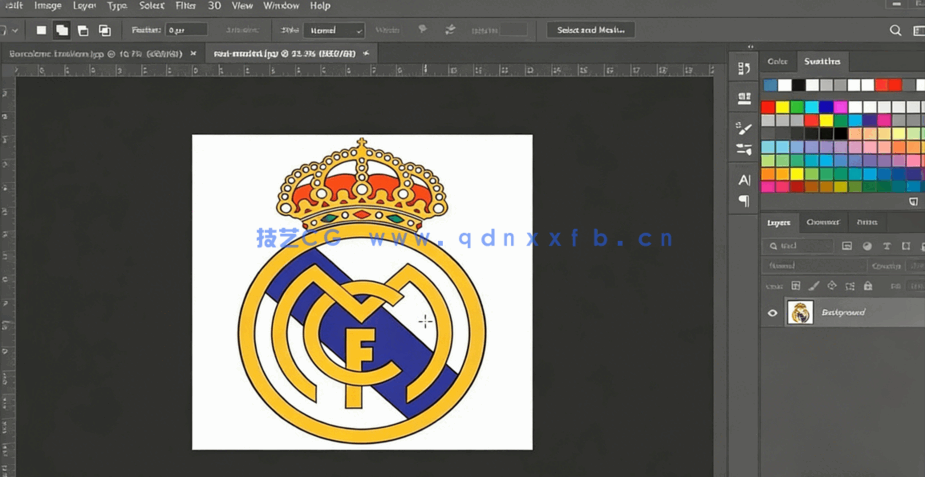
Task: Filter layers by type layers icon
Action: tap(886, 246)
